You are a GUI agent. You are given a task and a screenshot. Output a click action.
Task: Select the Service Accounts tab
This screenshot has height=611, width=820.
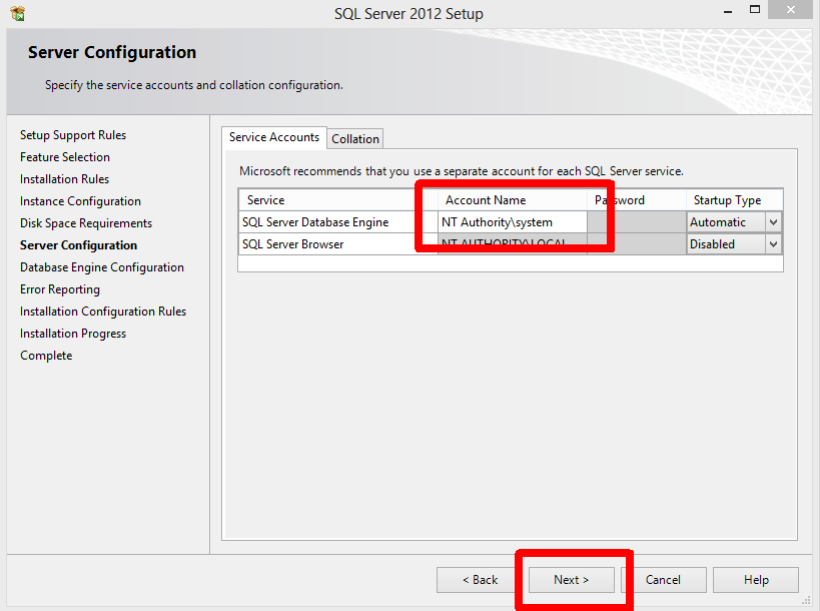coord(274,137)
